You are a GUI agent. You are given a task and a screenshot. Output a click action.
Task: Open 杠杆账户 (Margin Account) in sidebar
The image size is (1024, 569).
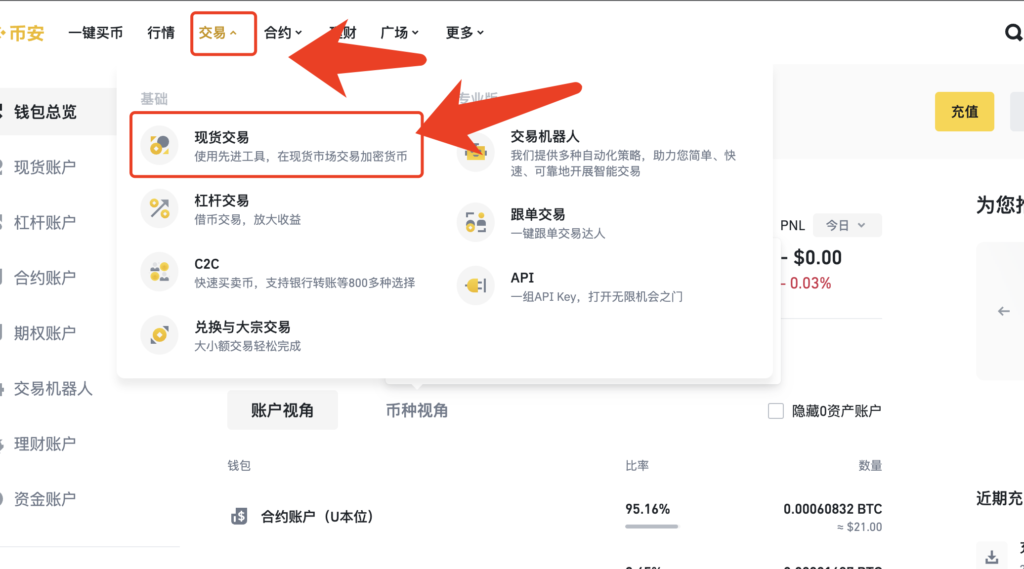pos(45,222)
